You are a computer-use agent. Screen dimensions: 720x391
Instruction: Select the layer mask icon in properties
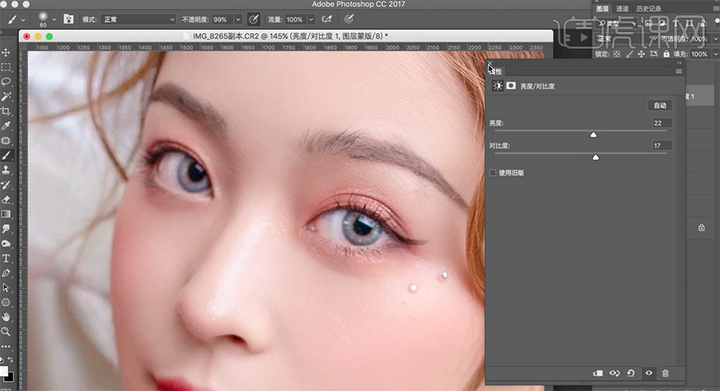(511, 86)
